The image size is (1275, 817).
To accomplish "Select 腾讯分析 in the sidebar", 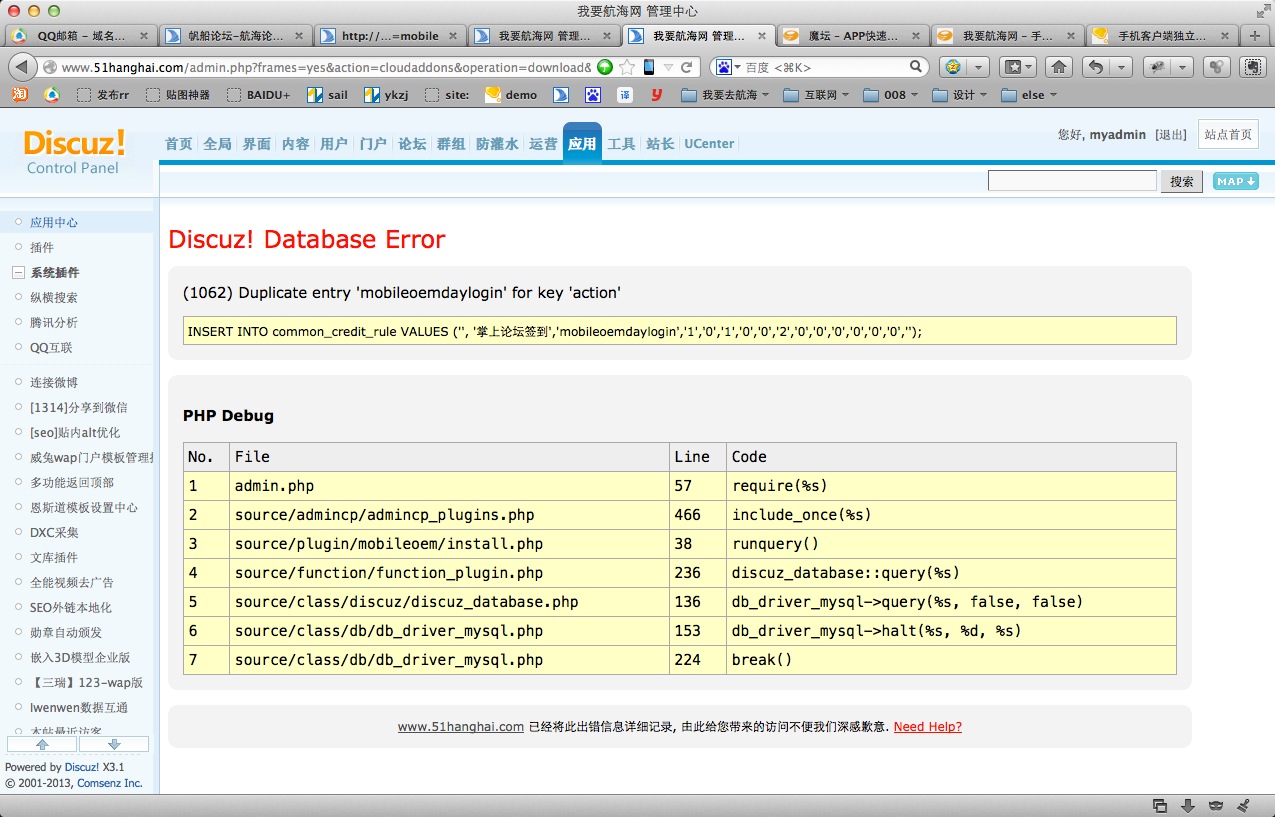I will coord(54,322).
